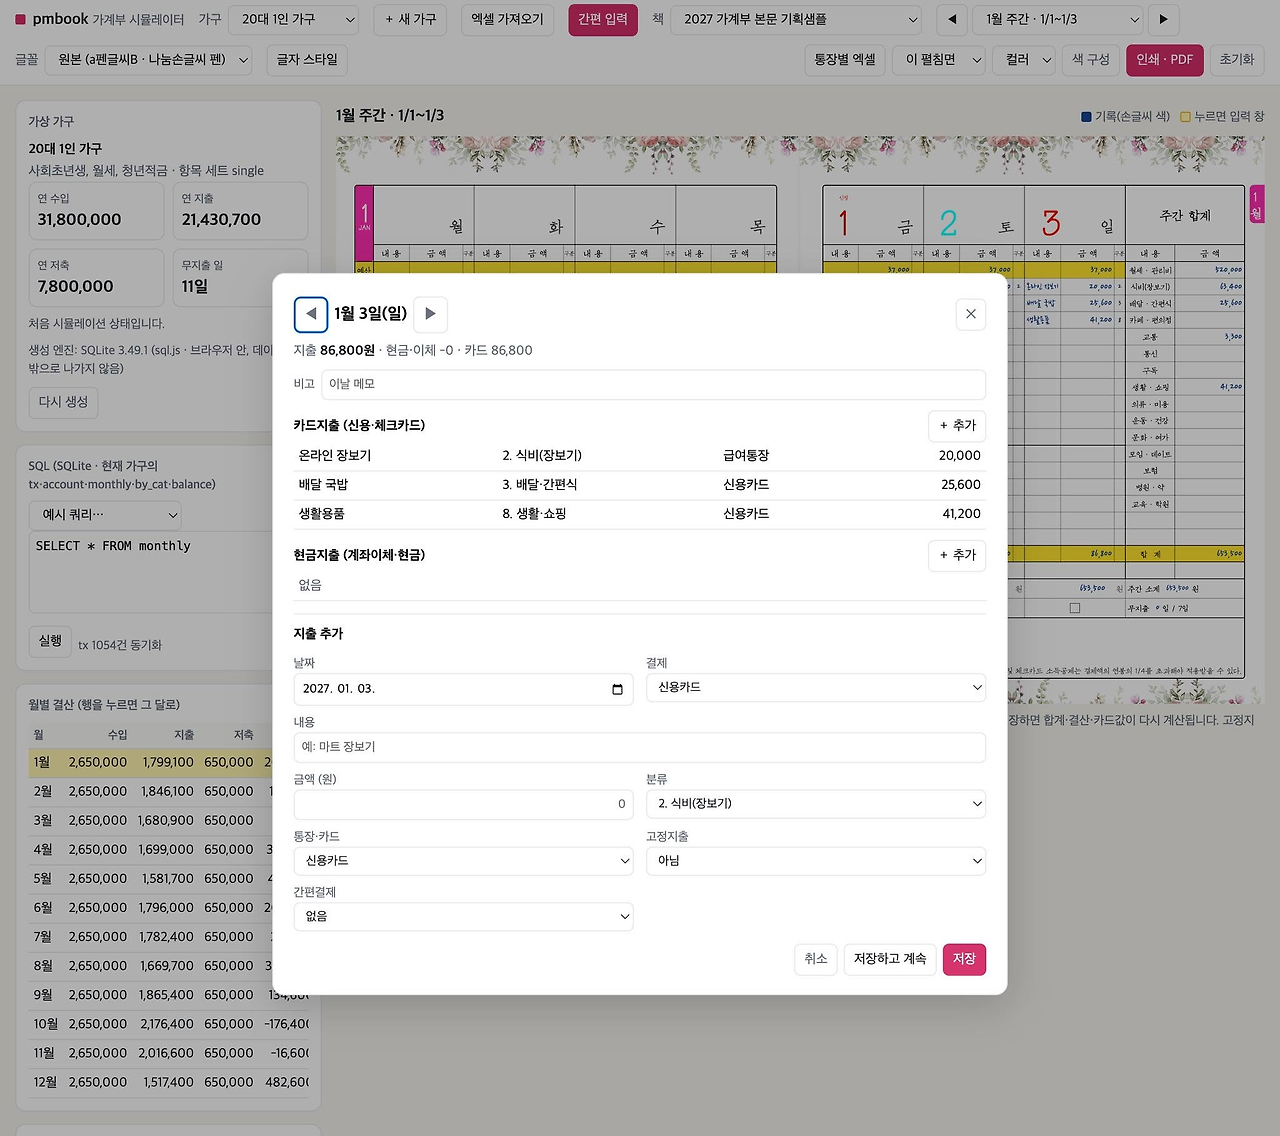
Task: Click the 색 구성 button
Action: 1091,60
